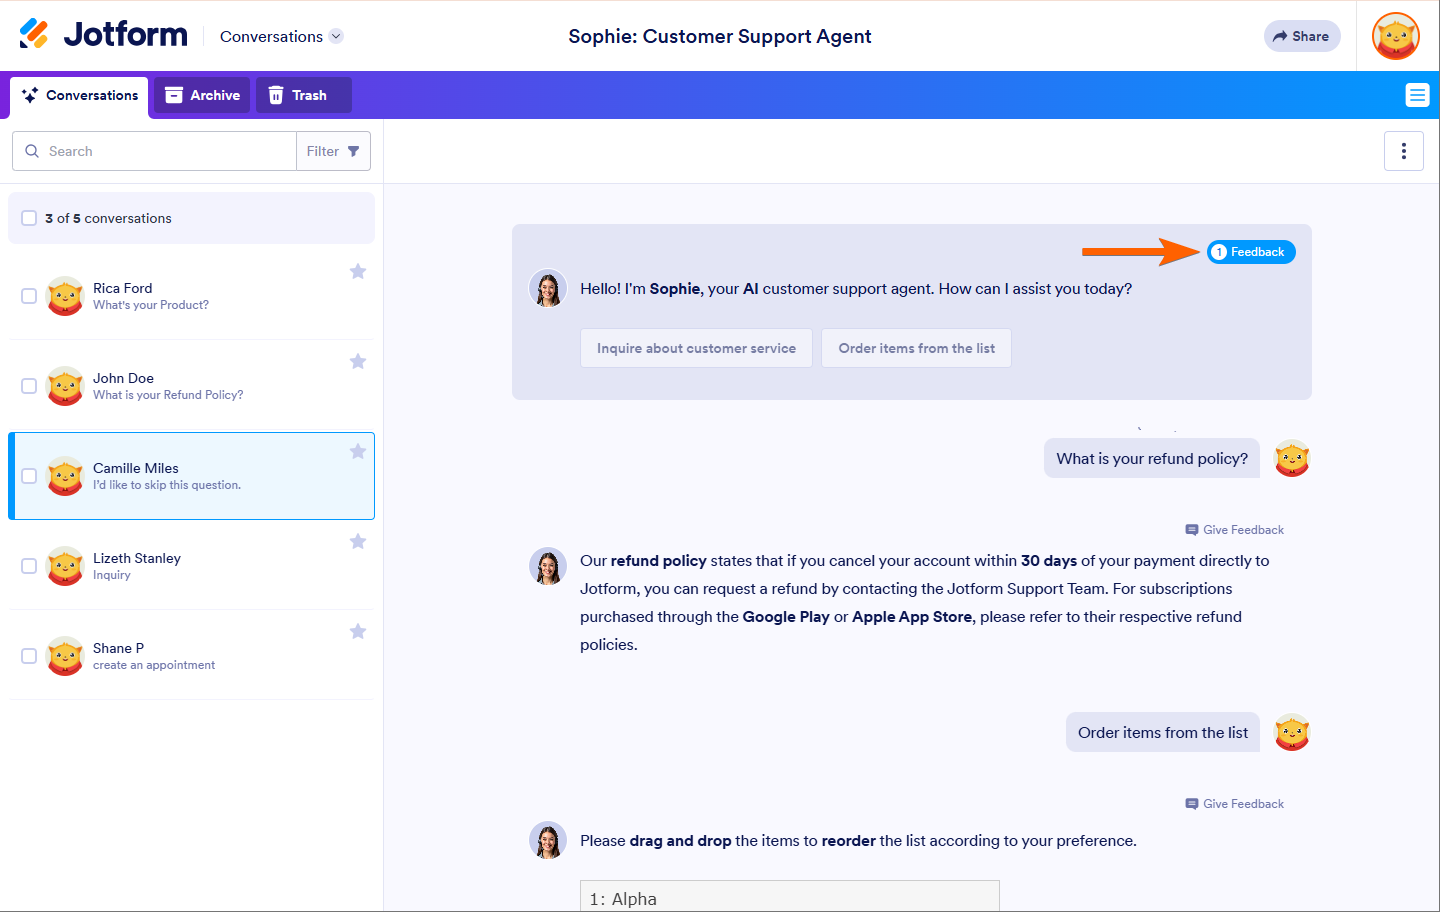Click Give Feedback above refund policy reply
Image resolution: width=1440 pixels, height=912 pixels.
(1235, 530)
